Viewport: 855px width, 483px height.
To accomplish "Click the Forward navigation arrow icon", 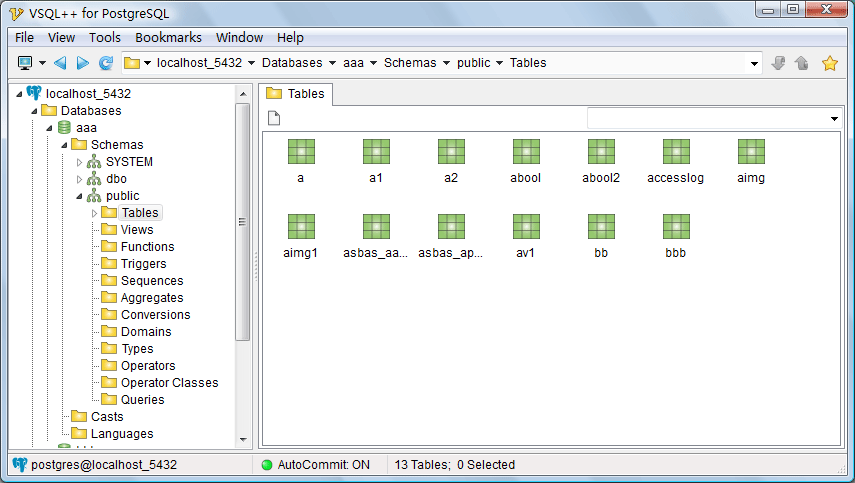I will [x=83, y=63].
